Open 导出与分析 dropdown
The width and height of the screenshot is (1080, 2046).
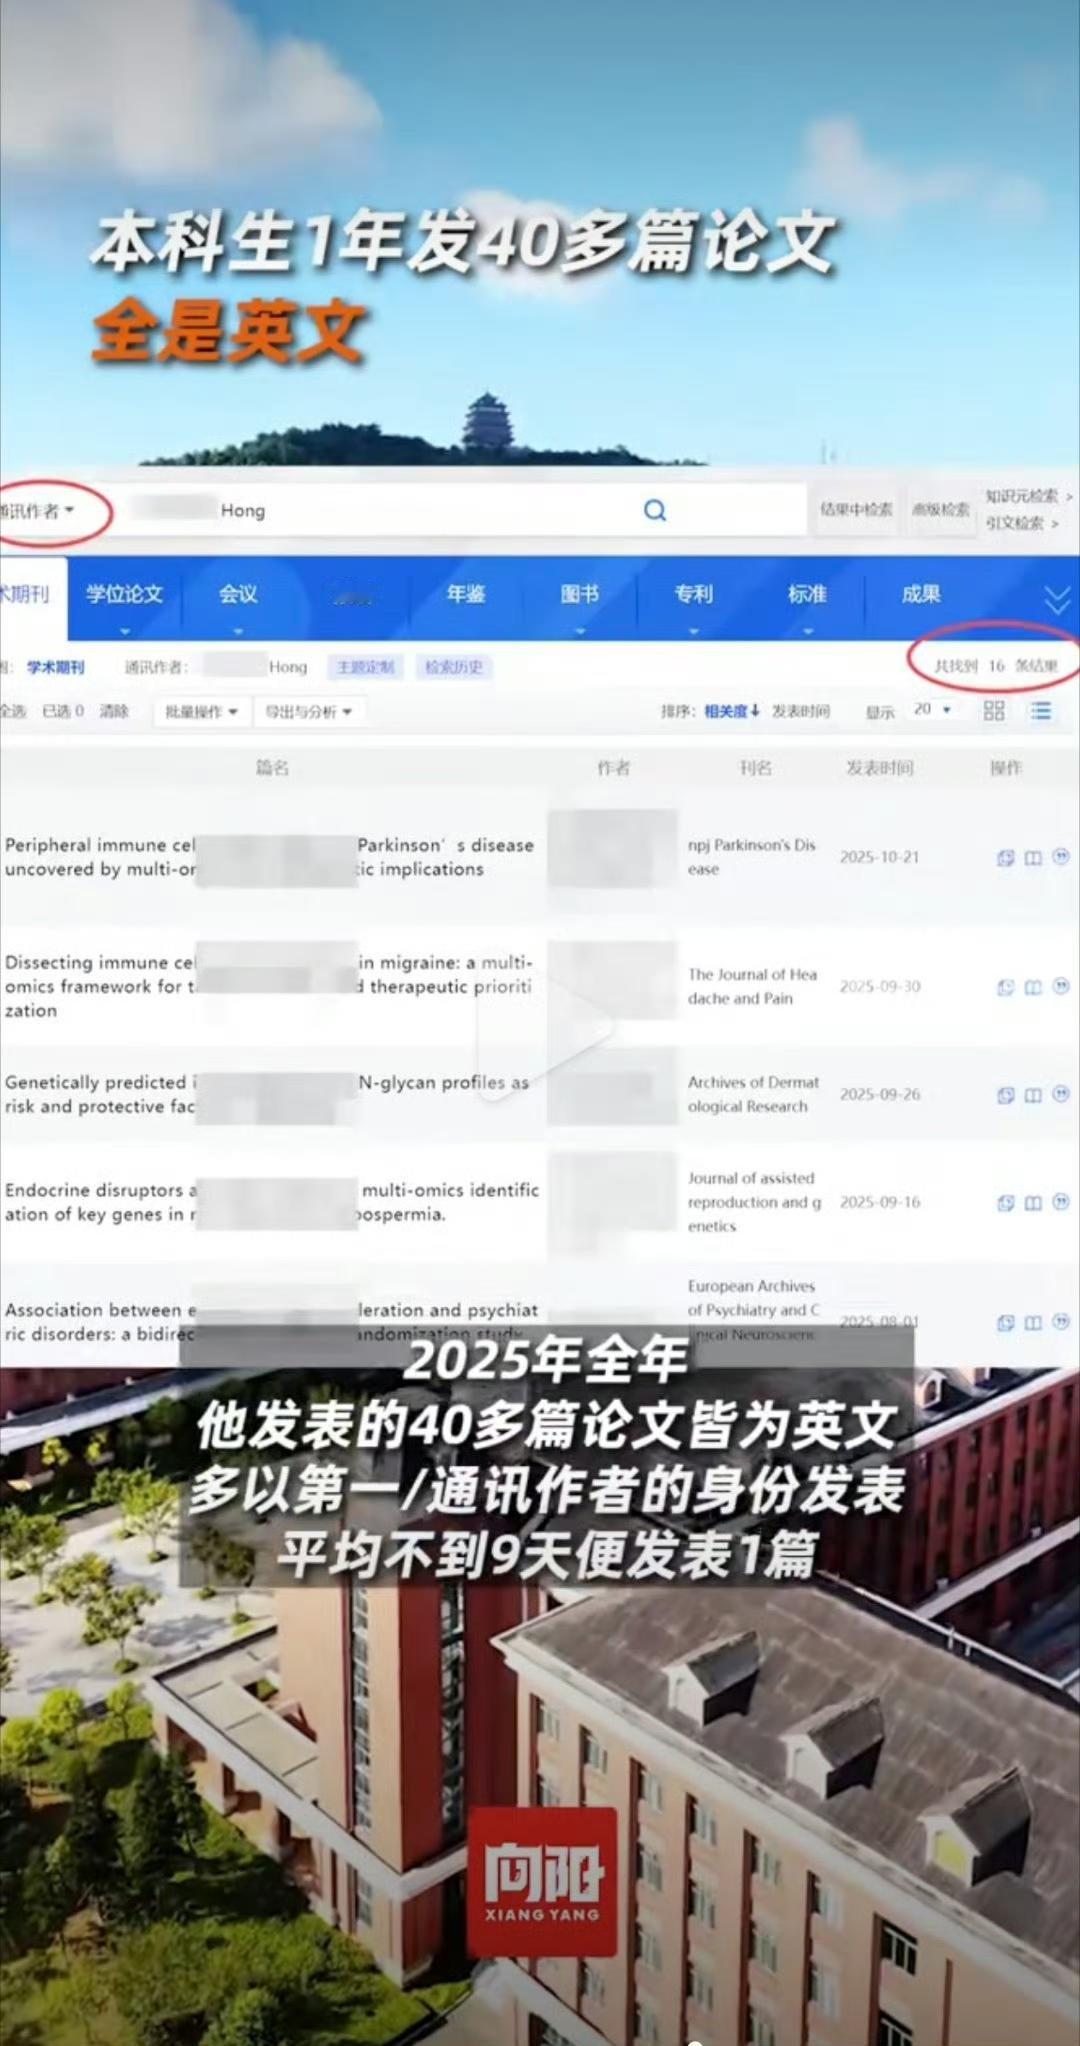(307, 711)
